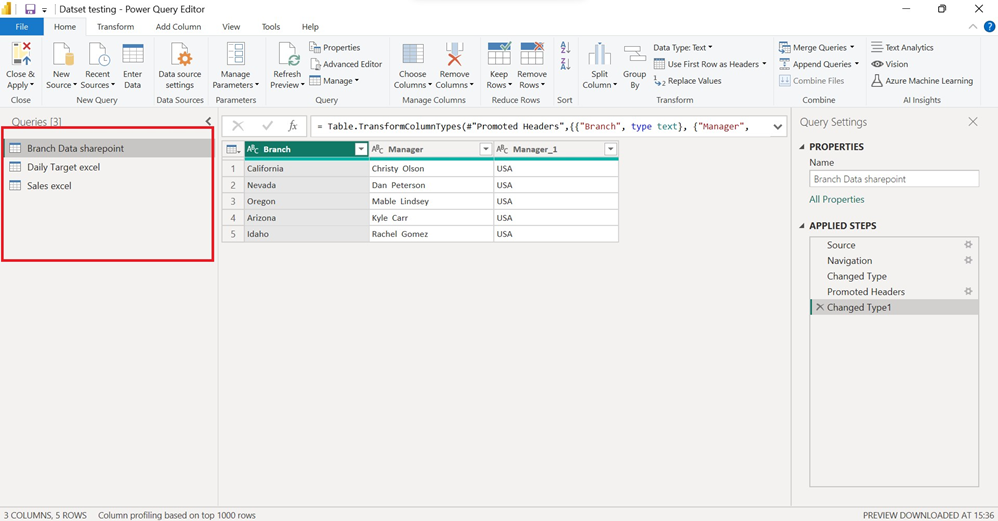Open the File menu
Image resolution: width=998 pixels, height=521 pixels.
pos(22,27)
